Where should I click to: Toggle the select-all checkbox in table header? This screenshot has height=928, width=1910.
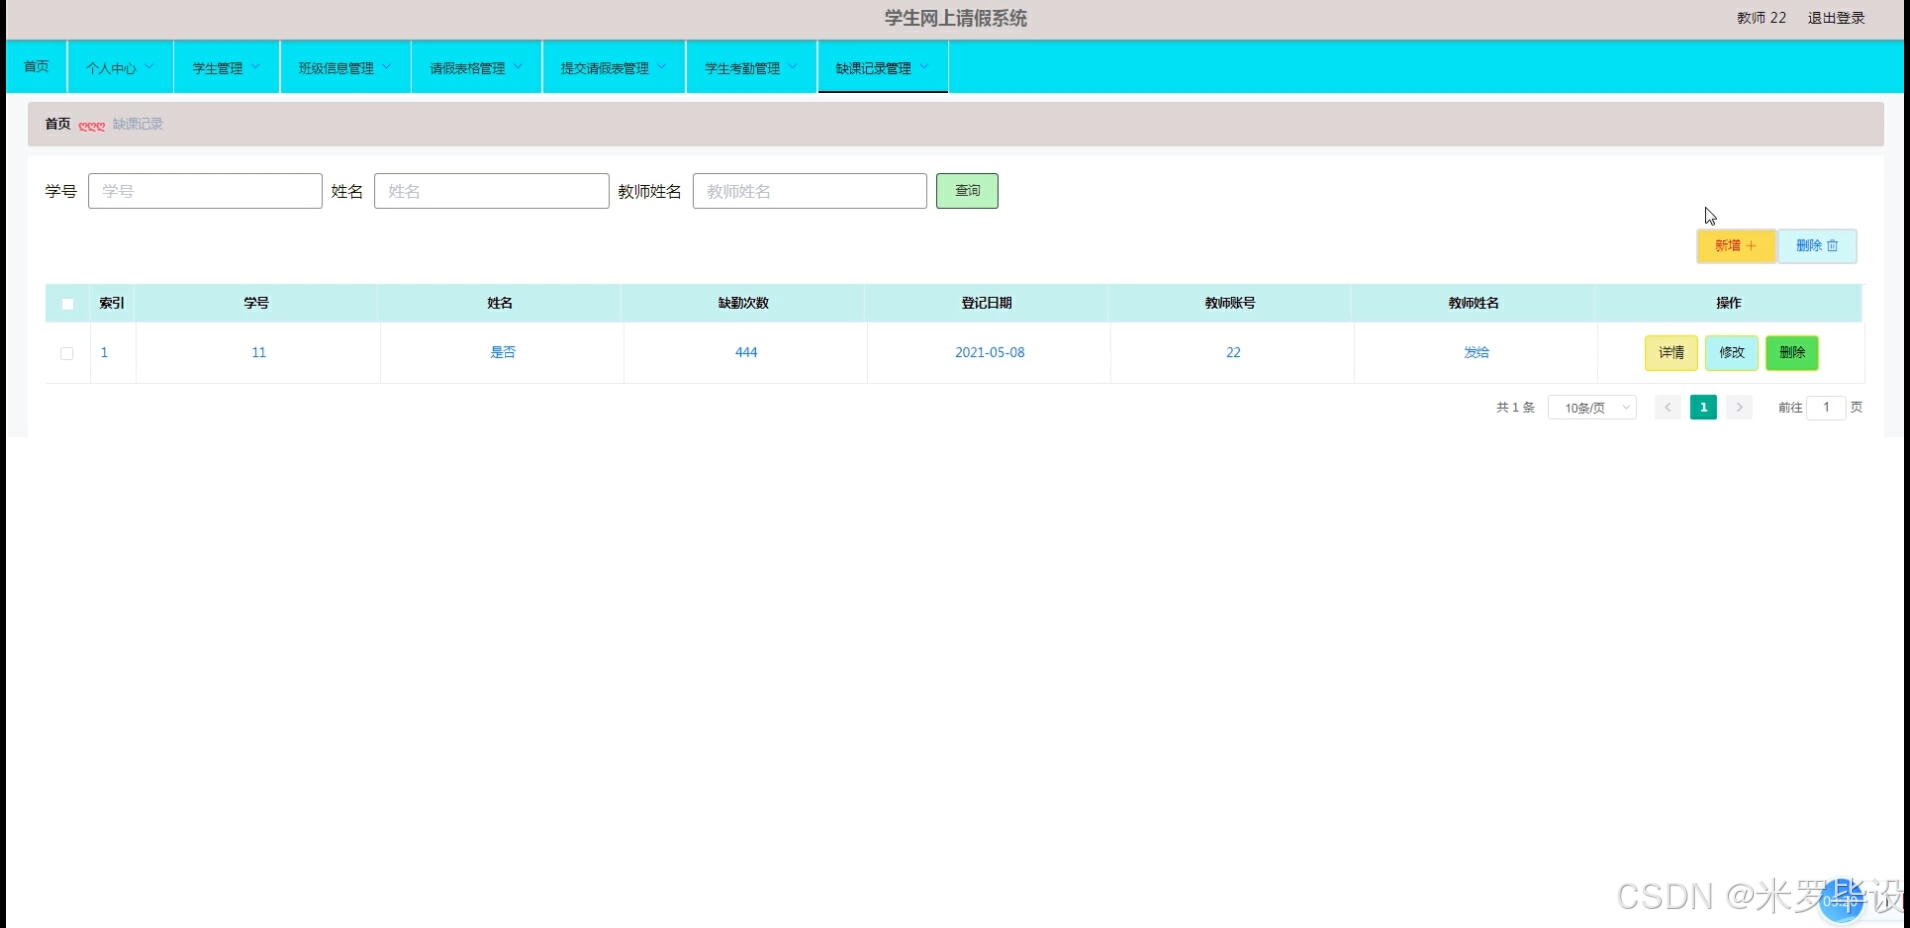(67, 304)
